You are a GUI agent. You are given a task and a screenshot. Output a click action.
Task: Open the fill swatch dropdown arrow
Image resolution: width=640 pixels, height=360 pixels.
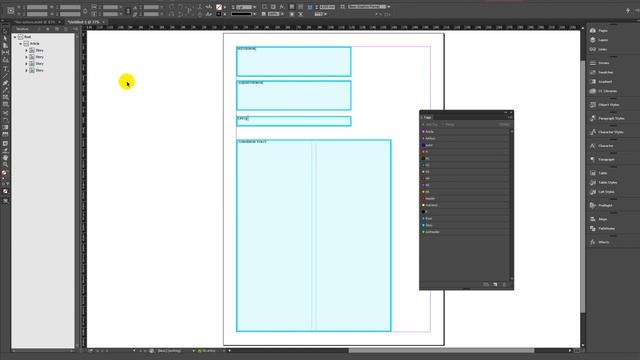tap(225, 7)
